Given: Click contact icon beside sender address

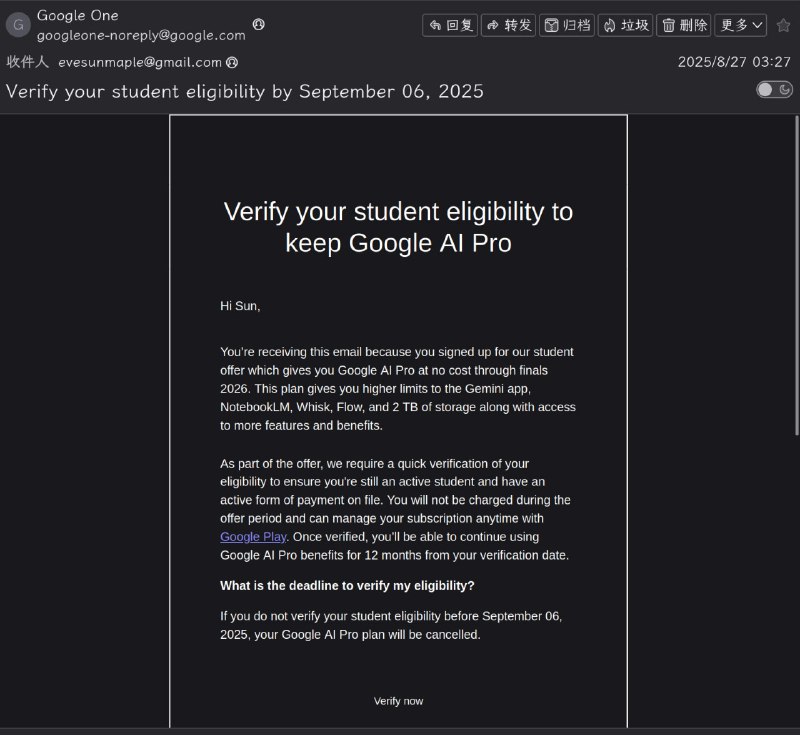Looking at the screenshot, I should pos(259,24).
